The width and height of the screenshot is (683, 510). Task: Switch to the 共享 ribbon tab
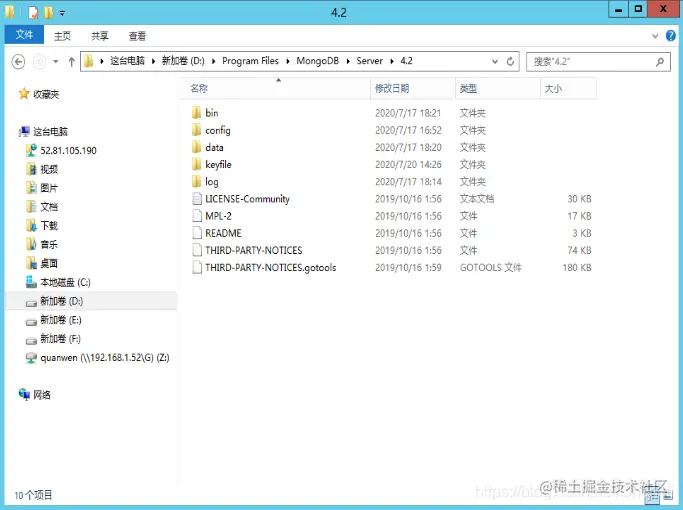pos(100,36)
